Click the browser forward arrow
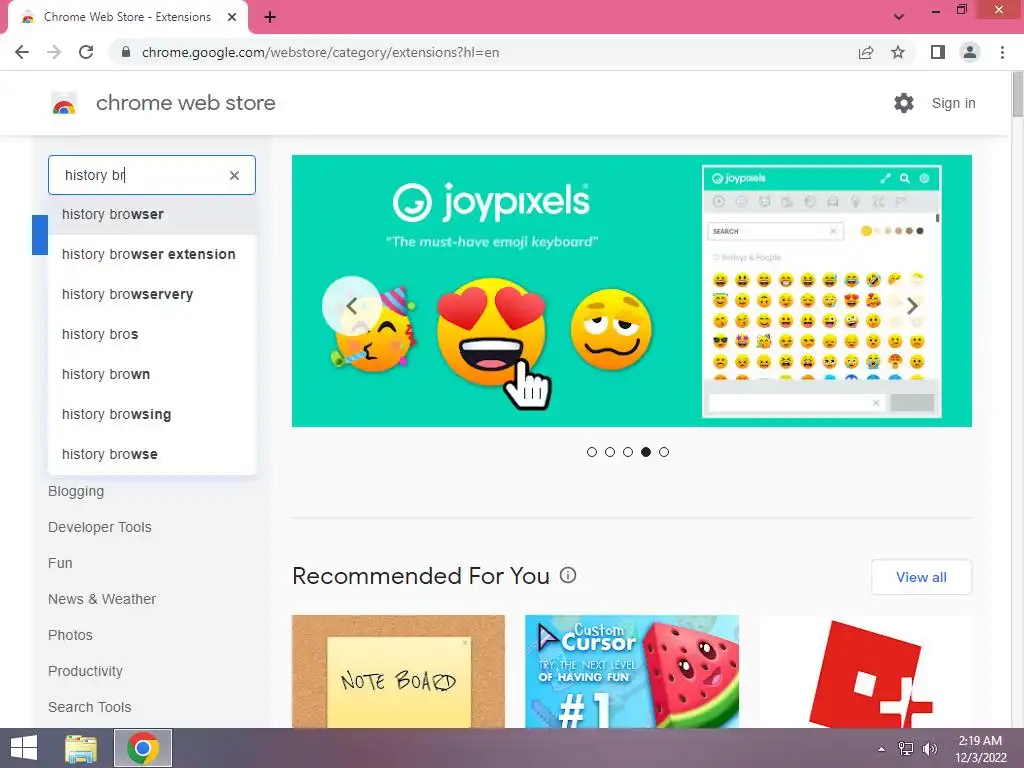Screen dimensions: 1024x768 click(54, 52)
